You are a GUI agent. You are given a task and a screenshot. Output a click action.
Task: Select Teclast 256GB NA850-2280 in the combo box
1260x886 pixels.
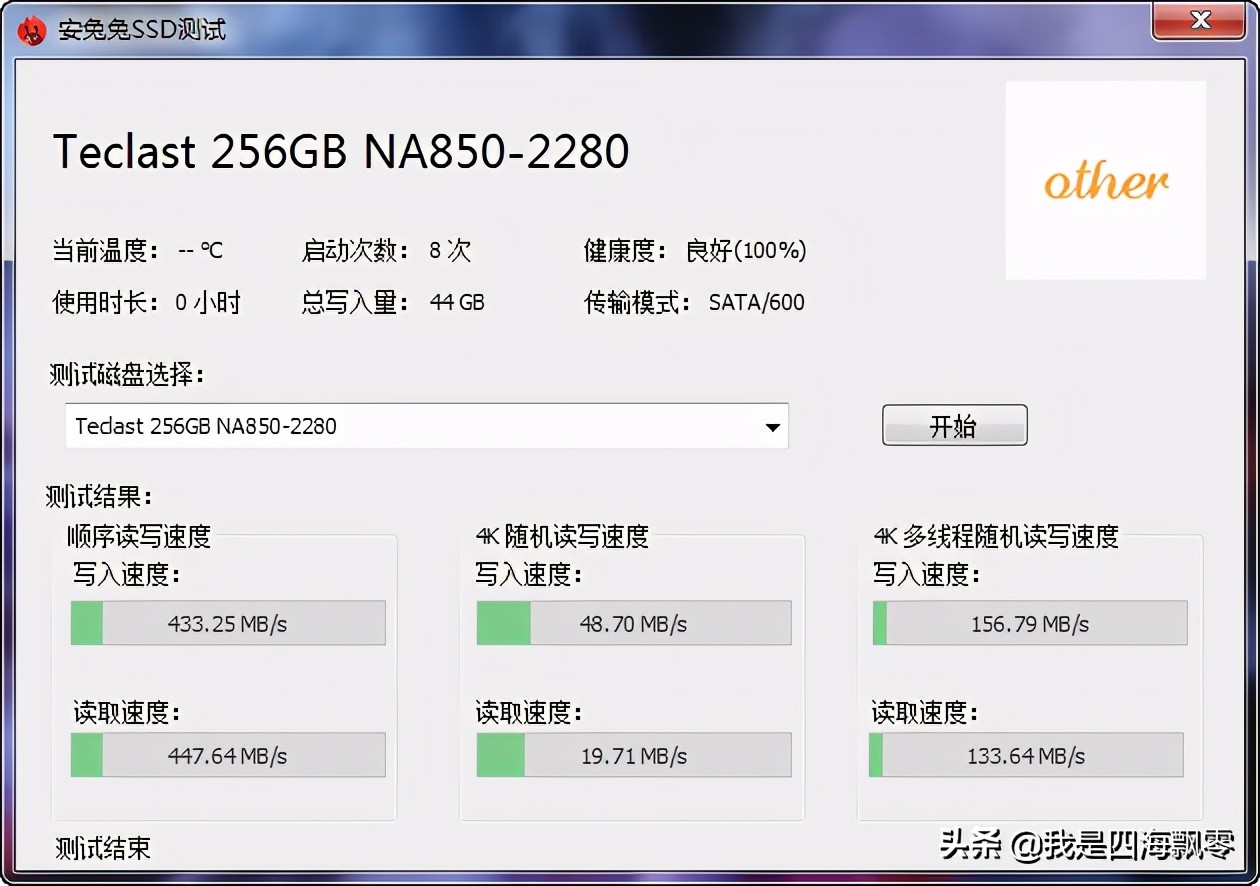(x=206, y=426)
